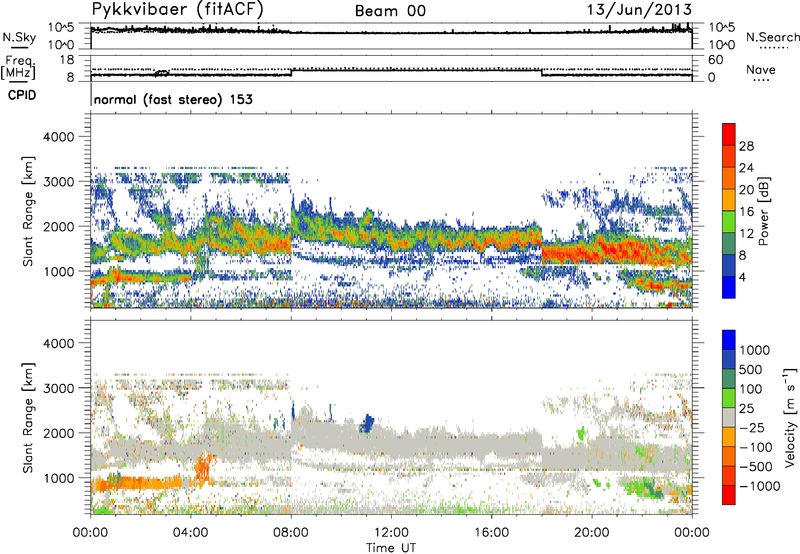Click blue bottom of power colorbar
Screen dimensions: 800x554
click(729, 288)
